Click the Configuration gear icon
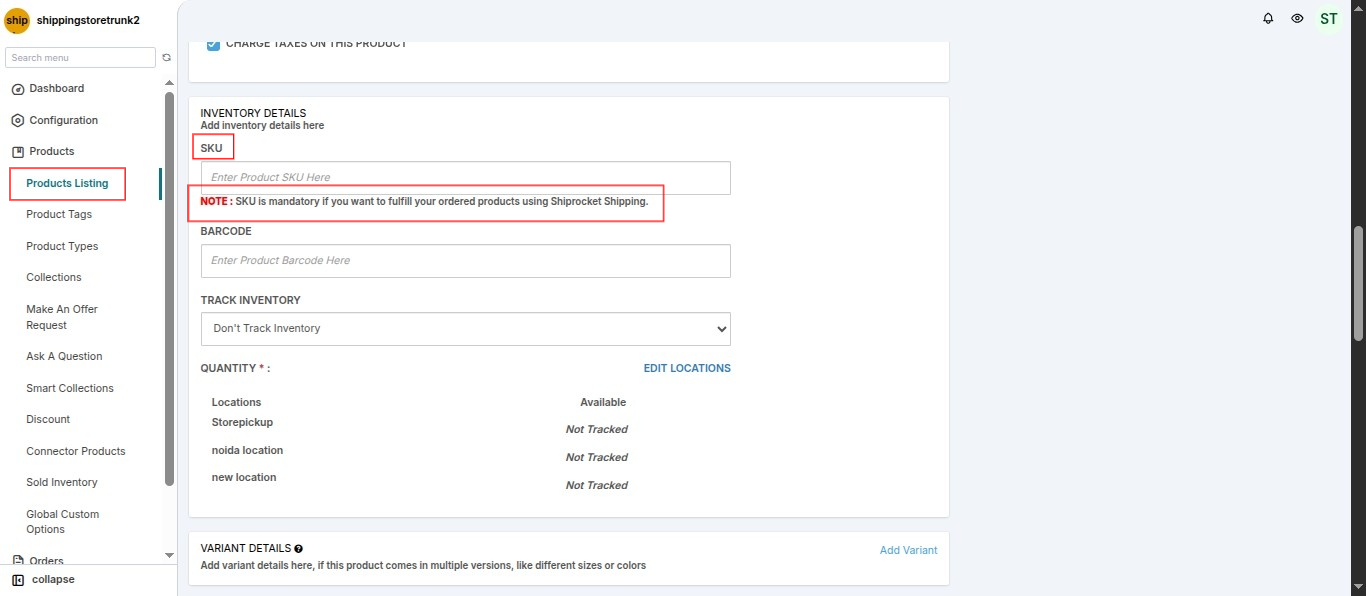 tap(17, 120)
